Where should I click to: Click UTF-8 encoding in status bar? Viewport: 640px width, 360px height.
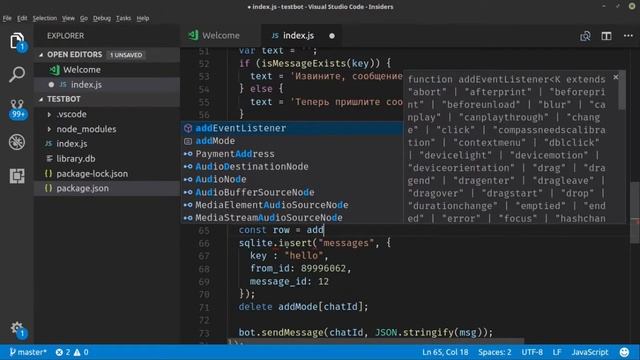(x=532, y=352)
